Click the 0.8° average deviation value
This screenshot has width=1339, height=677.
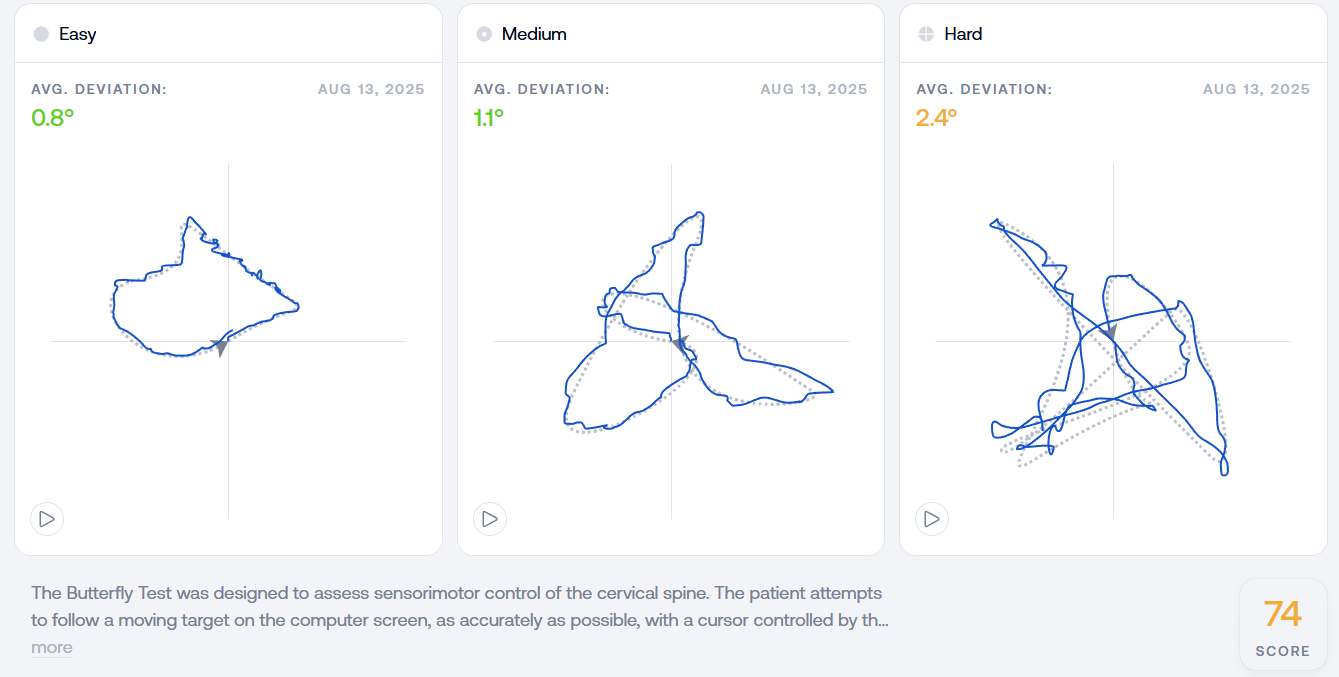click(53, 117)
